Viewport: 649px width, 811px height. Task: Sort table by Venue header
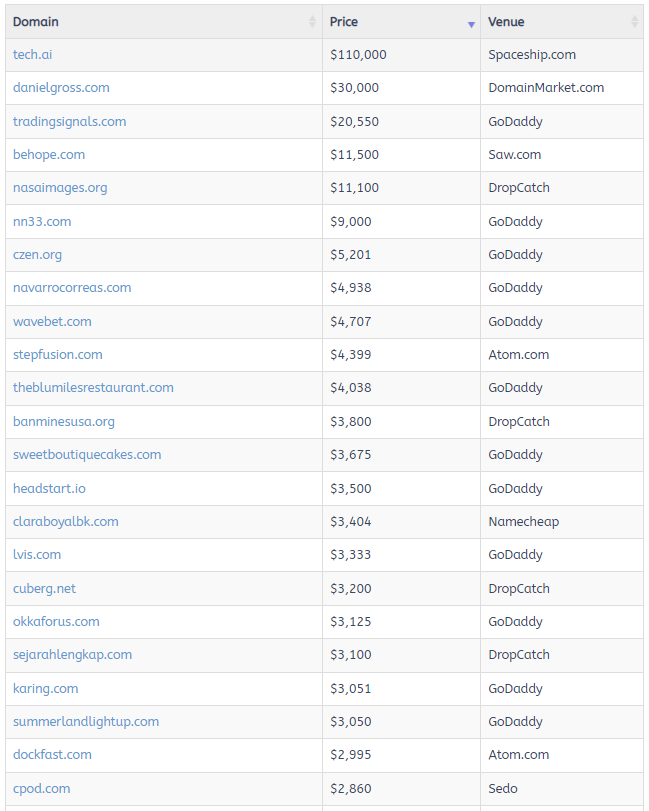pyautogui.click(x=506, y=22)
